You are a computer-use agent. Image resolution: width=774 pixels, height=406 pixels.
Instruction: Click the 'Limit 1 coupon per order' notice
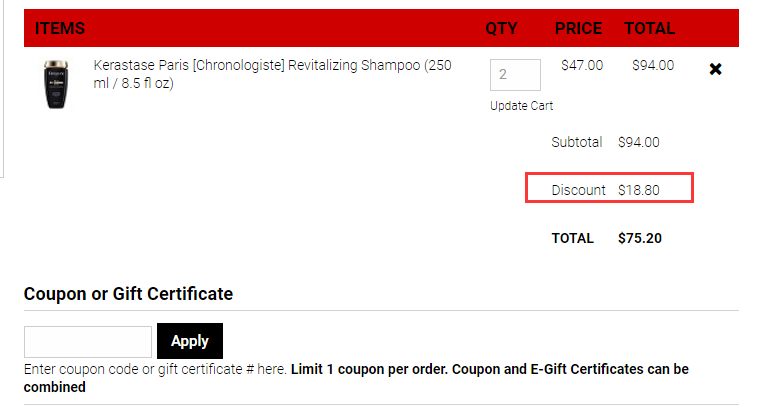click(369, 370)
